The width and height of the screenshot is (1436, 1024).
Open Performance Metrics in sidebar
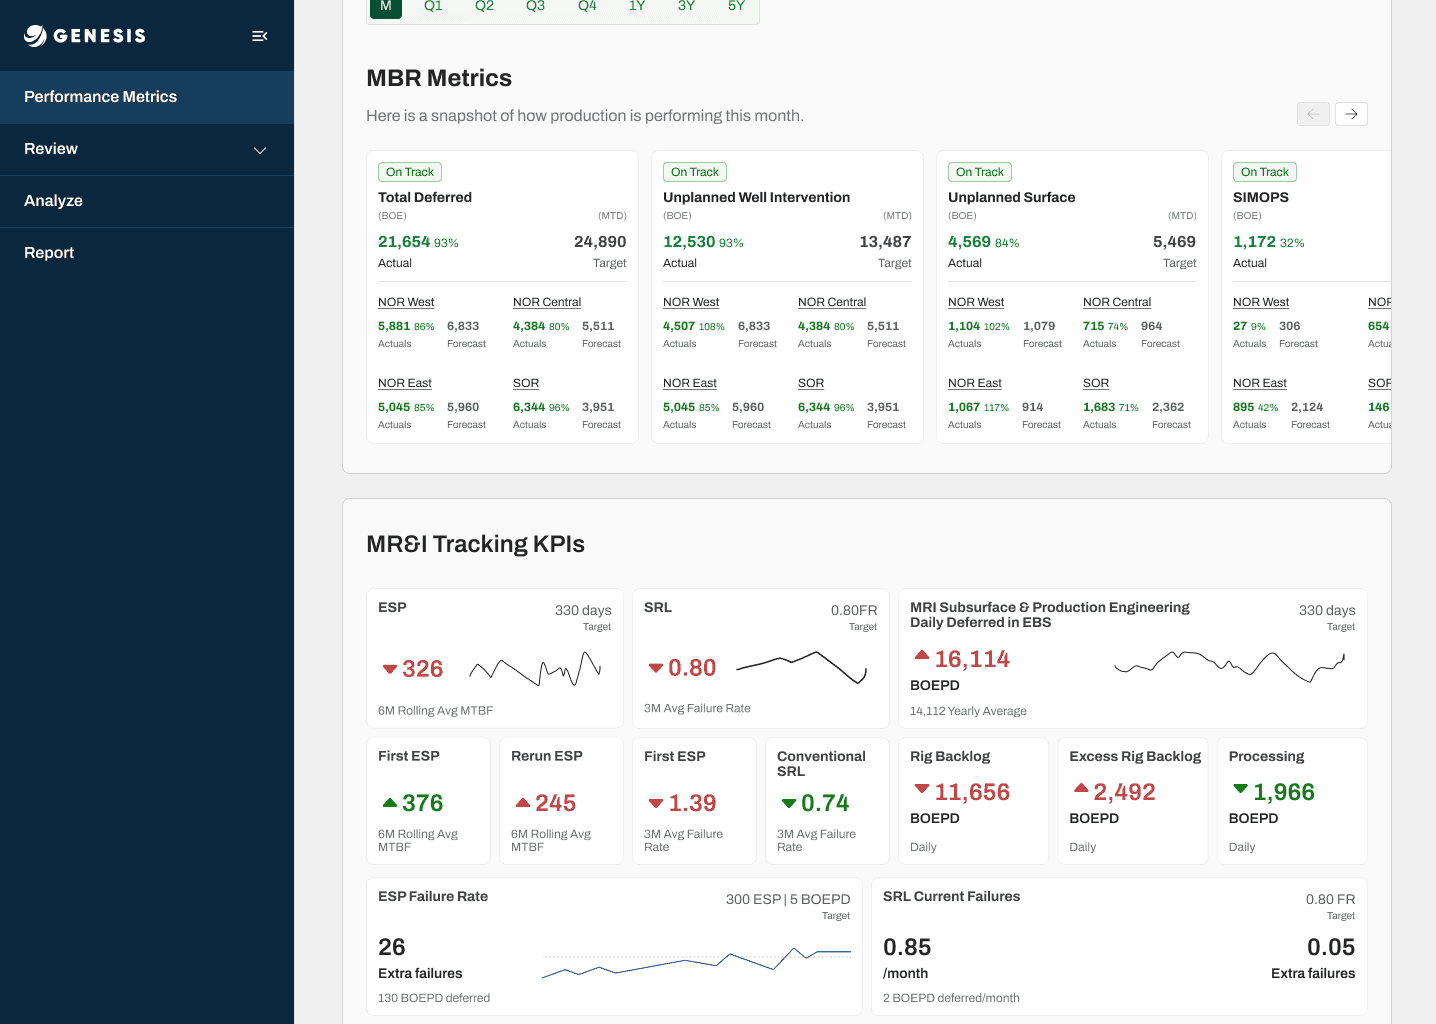(147, 97)
